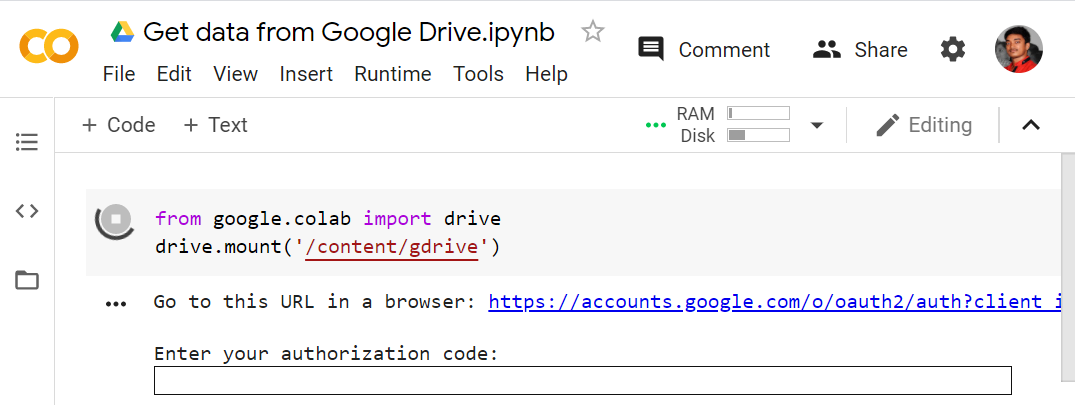Click the Disk label

pyautogui.click(x=698, y=136)
